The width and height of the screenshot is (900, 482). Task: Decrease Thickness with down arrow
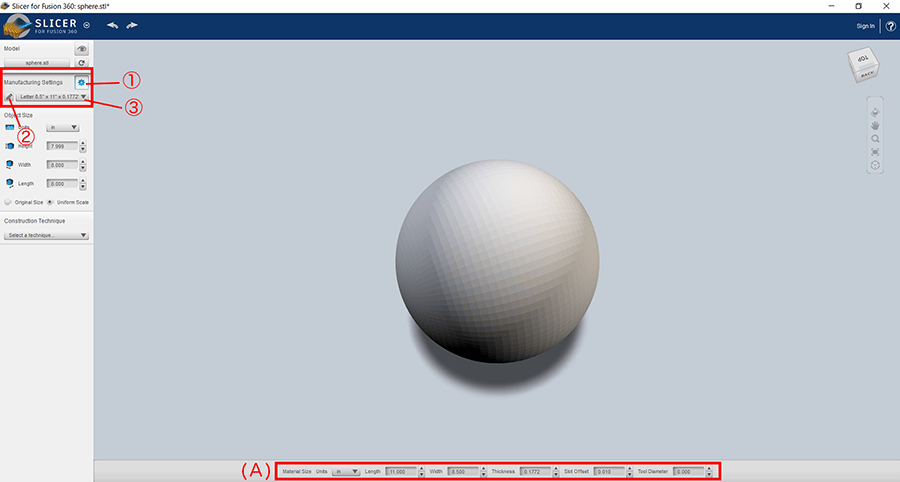coord(556,475)
